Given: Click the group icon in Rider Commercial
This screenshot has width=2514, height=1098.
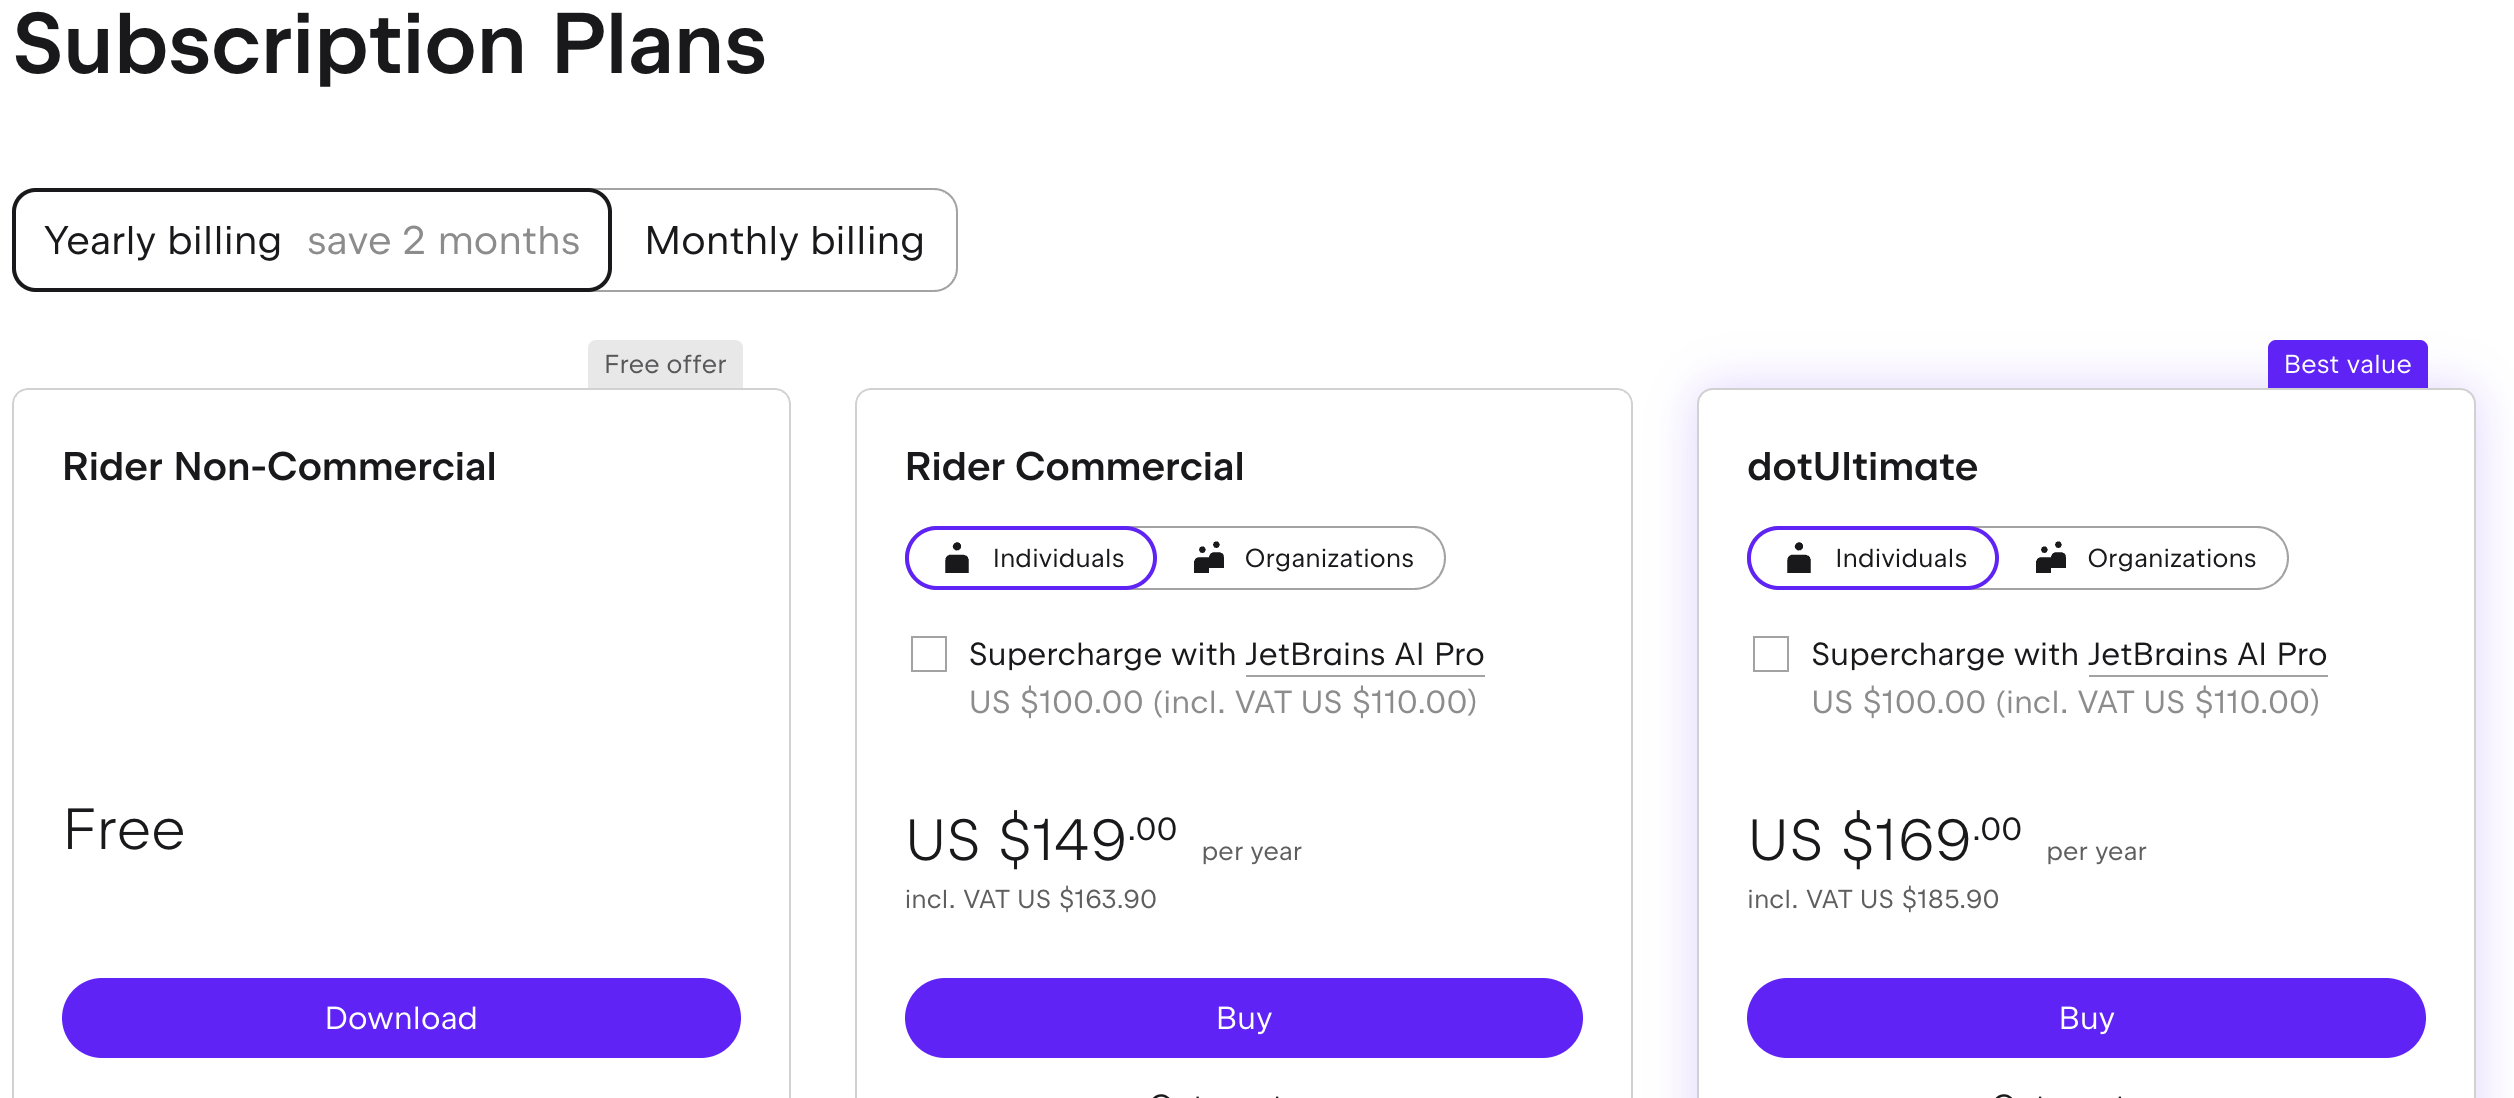Looking at the screenshot, I should [1209, 558].
